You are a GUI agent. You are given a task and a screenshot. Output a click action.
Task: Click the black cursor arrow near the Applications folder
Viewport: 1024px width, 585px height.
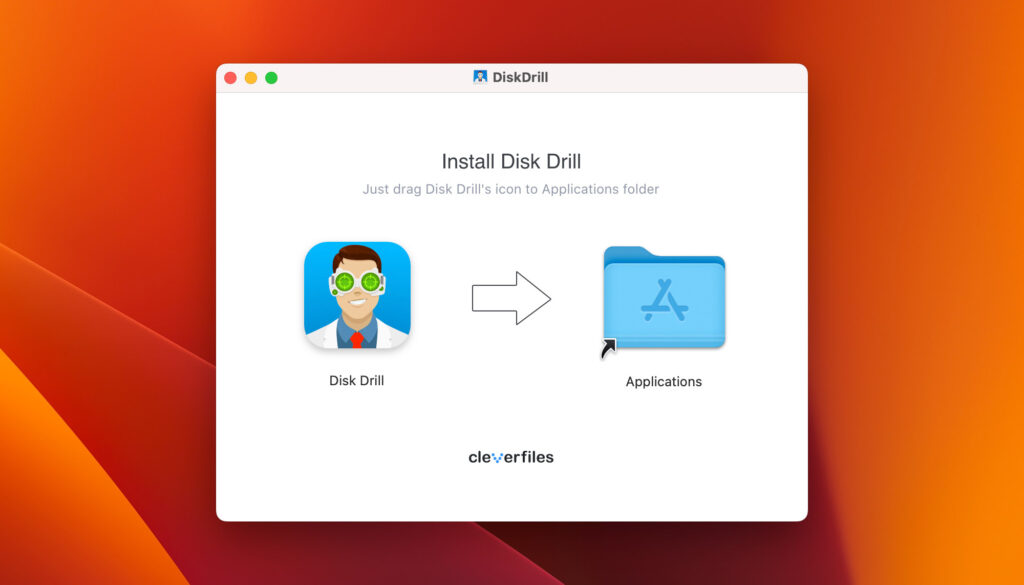[x=608, y=349]
